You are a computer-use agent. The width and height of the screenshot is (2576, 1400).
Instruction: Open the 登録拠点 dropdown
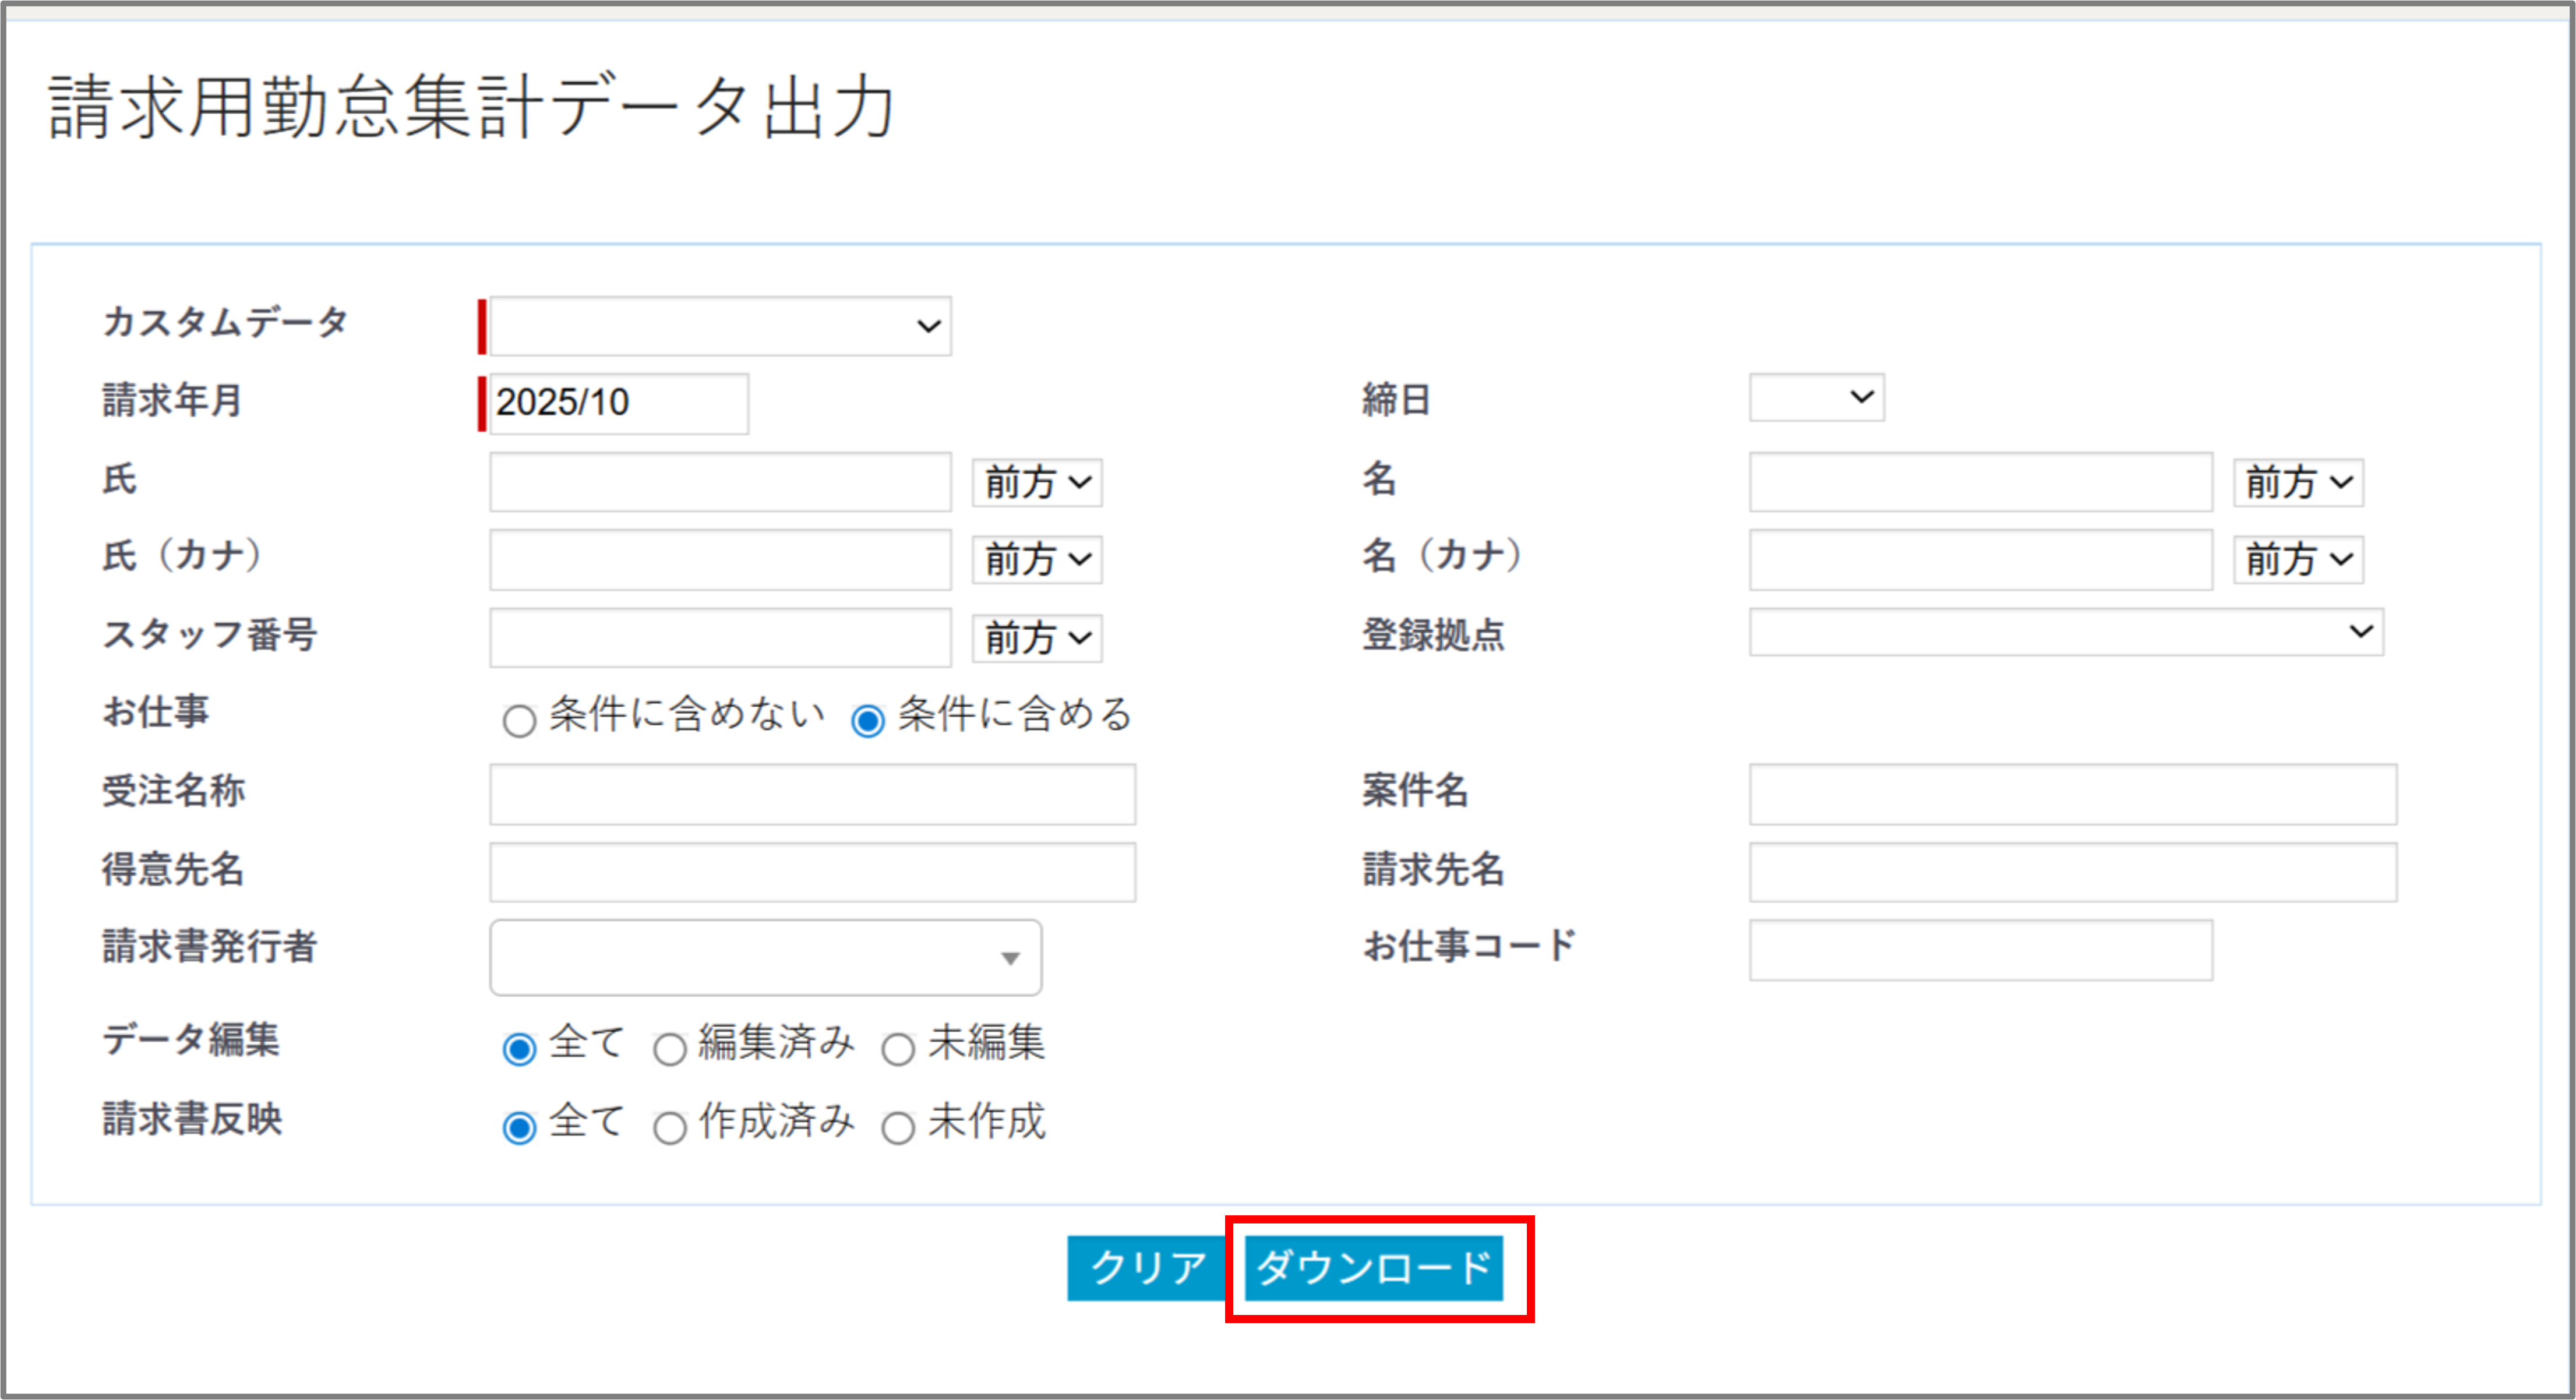point(2066,632)
